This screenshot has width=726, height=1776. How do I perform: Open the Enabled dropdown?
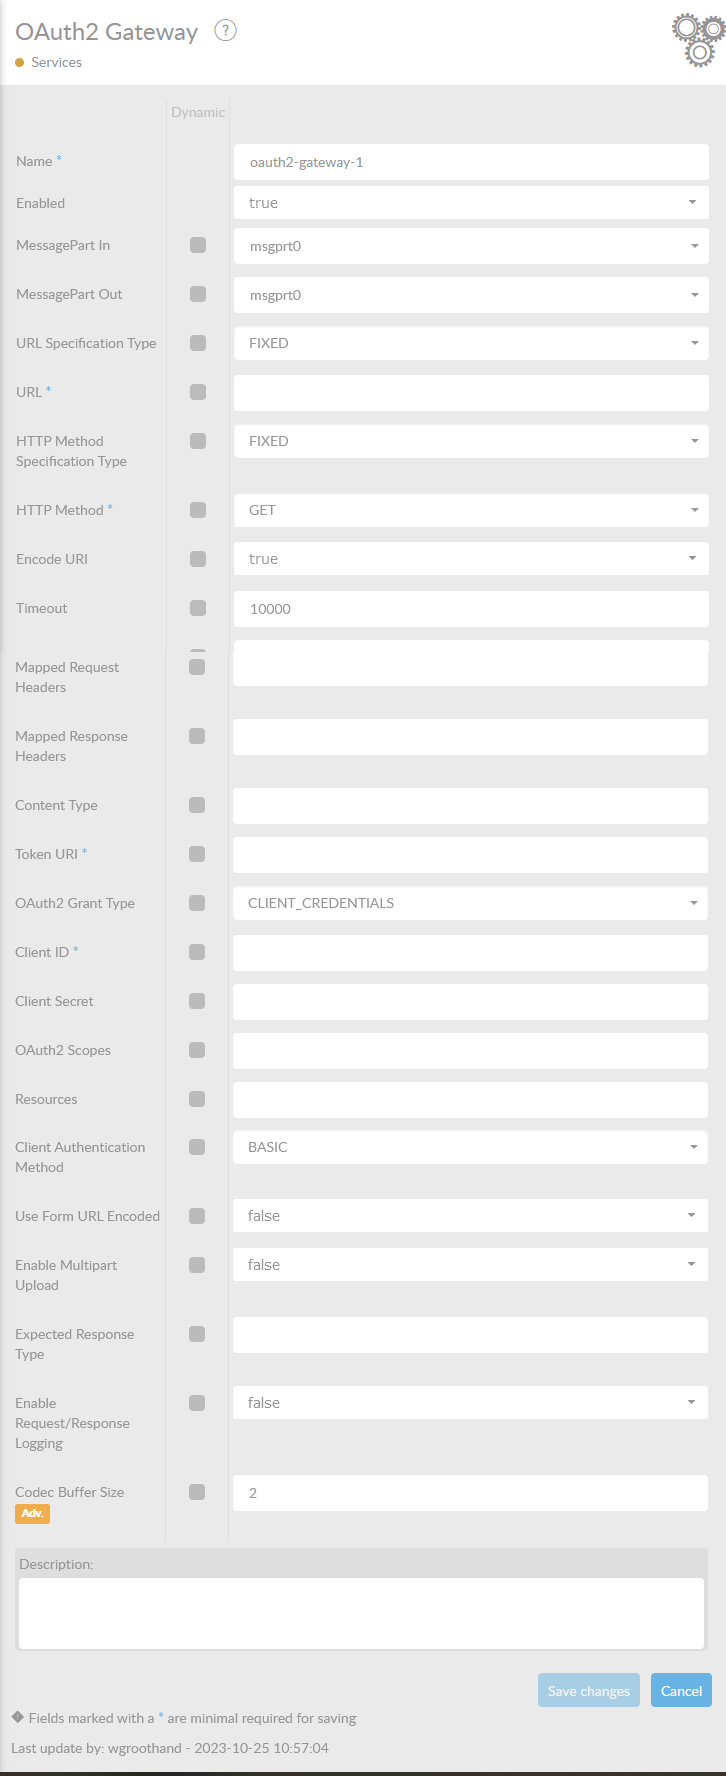point(471,203)
